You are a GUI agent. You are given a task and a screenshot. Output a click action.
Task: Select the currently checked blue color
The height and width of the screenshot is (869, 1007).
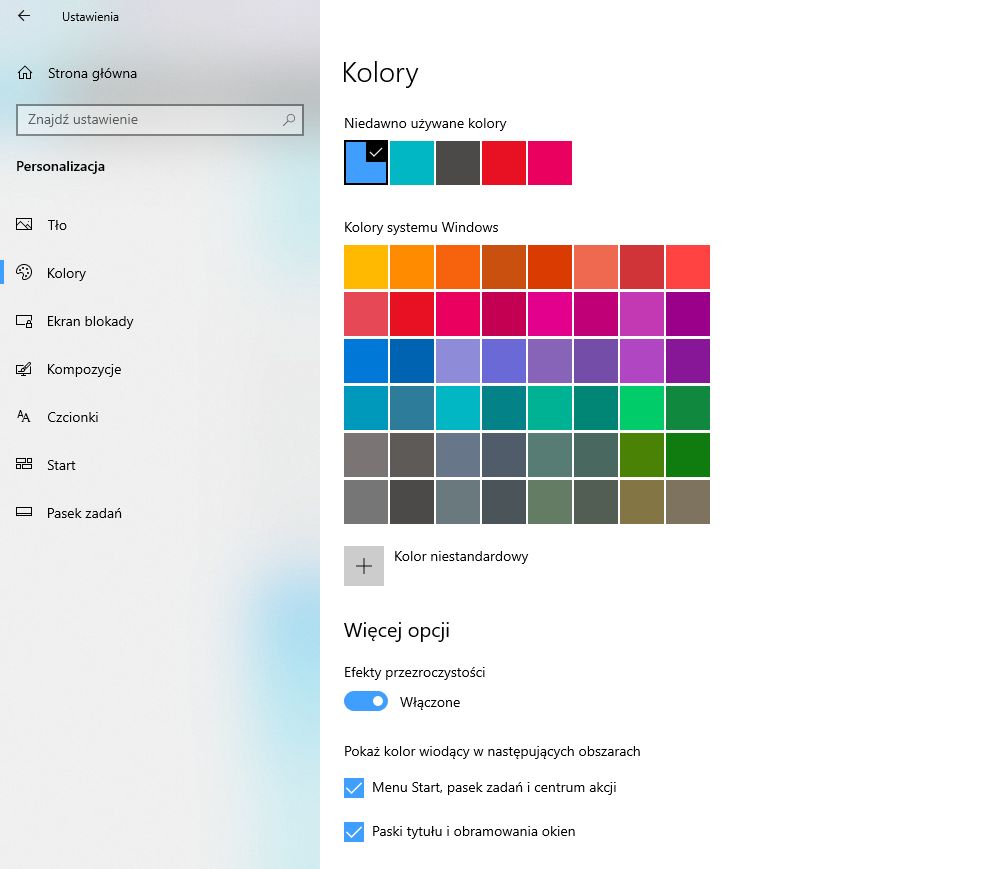coord(365,163)
